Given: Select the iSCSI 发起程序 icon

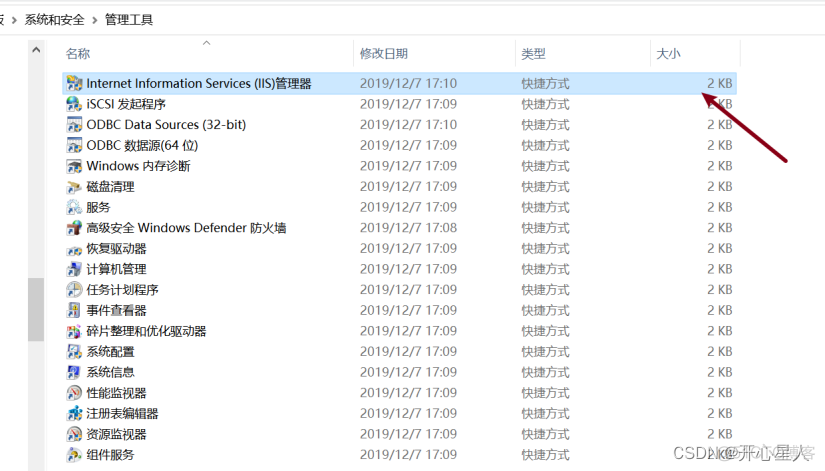Looking at the screenshot, I should coord(74,104).
